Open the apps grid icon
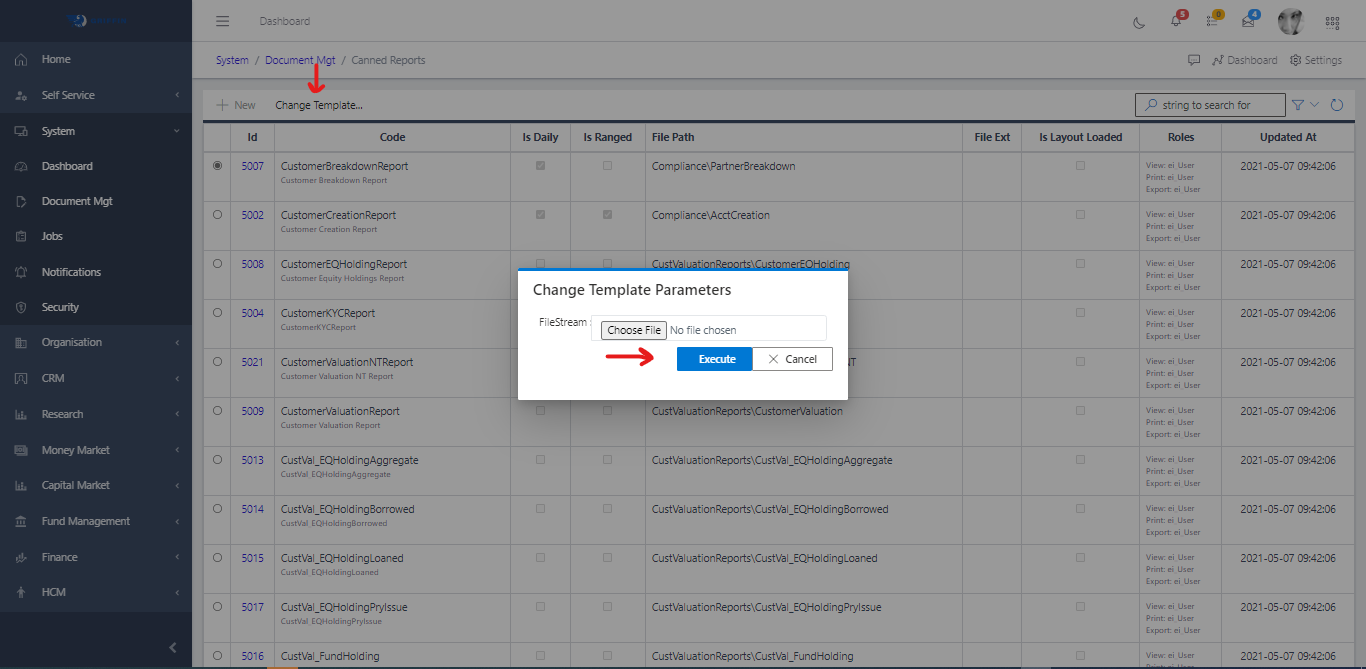Viewport: 1366px width, 669px height. point(1332,22)
